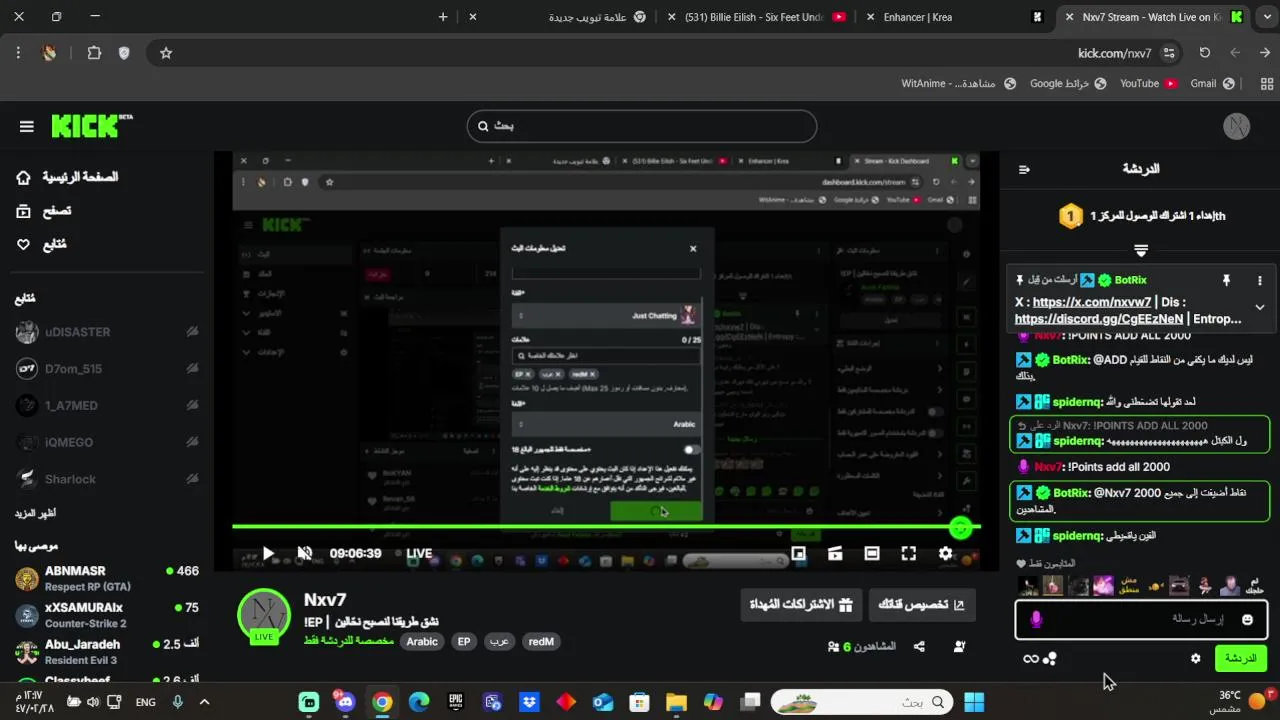Viewport: 1280px width, 720px height.
Task: Open recommended channel Abu_Jaradeh
Action: pos(106,652)
